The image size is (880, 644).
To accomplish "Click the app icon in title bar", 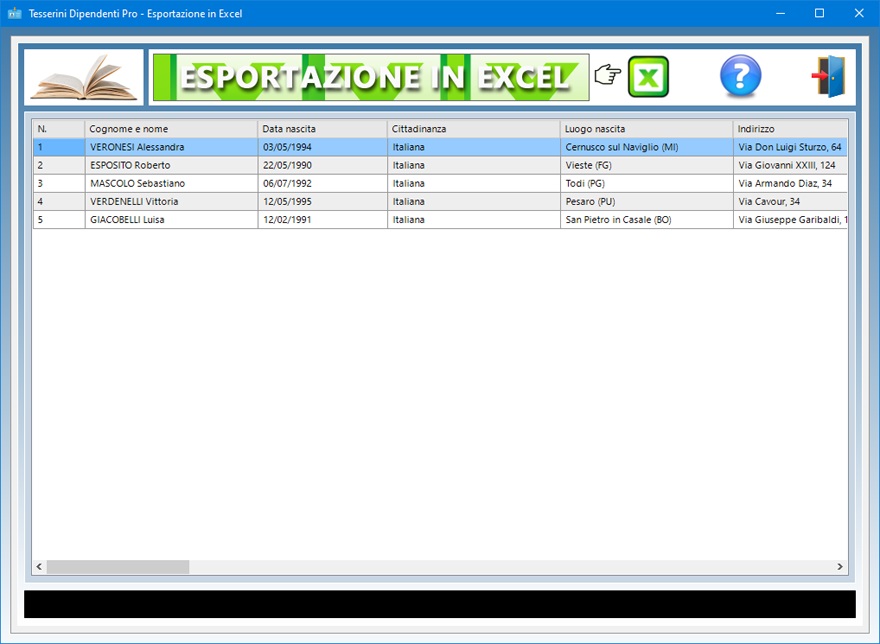I will click(x=15, y=13).
